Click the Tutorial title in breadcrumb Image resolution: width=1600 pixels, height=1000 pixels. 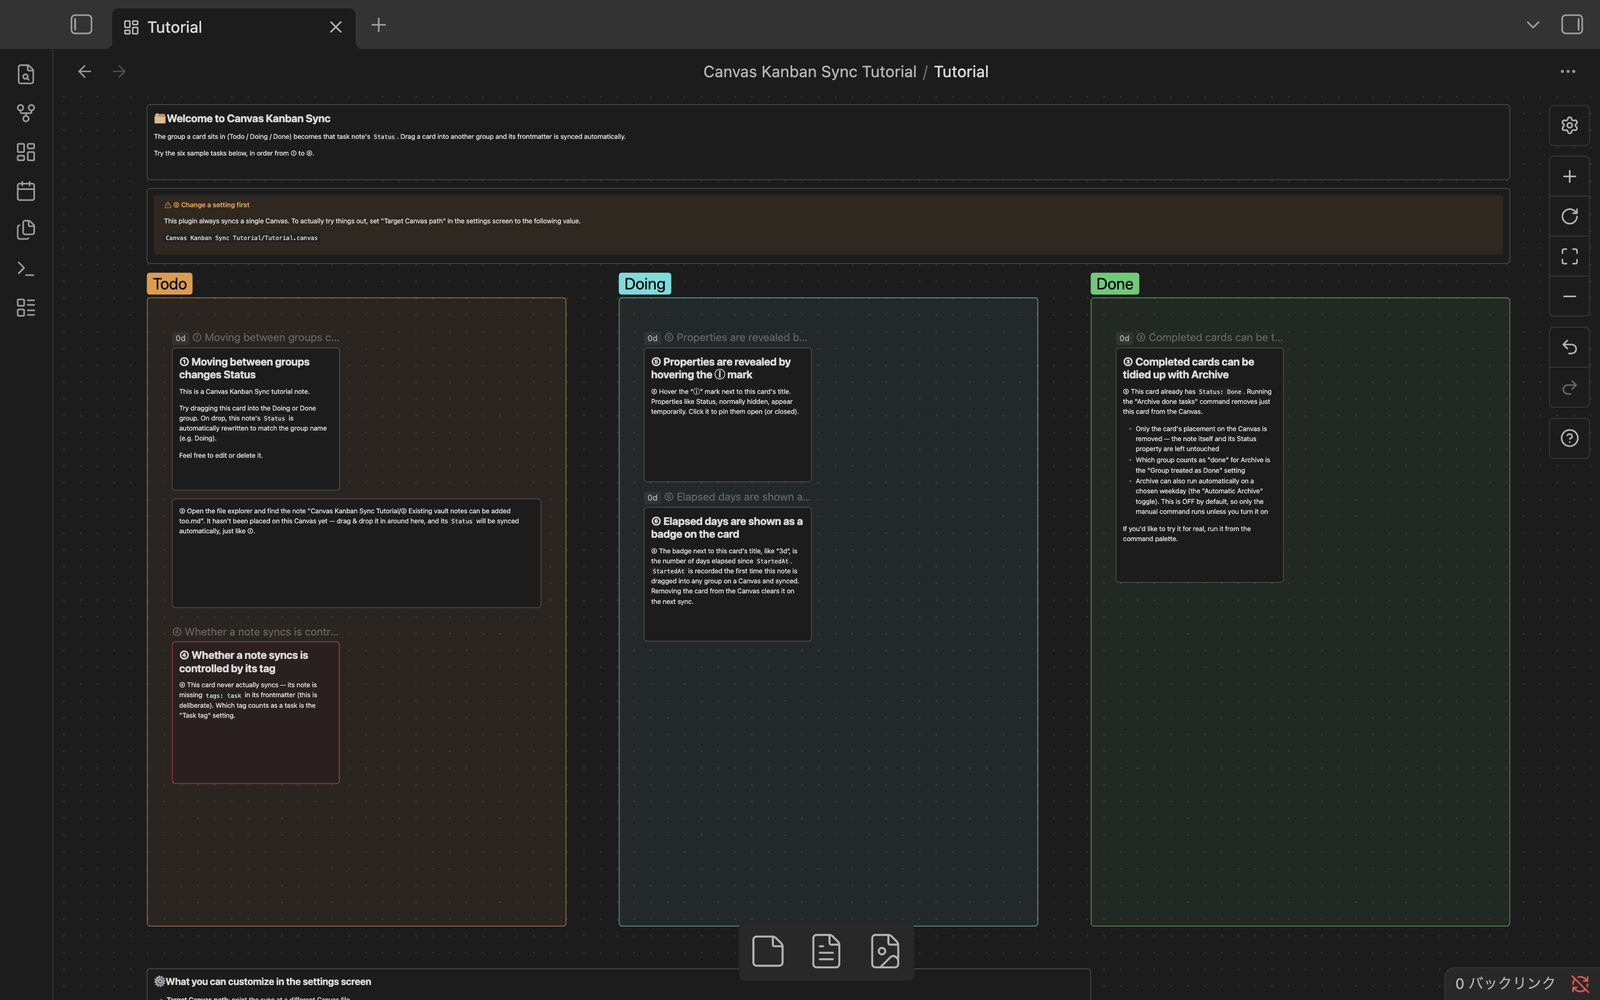(x=961, y=72)
